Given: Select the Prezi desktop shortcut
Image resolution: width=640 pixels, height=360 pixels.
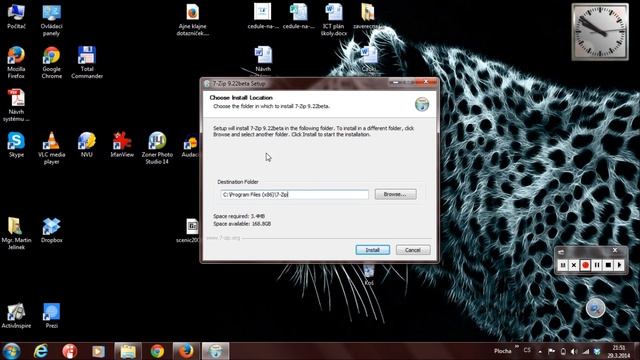Looking at the screenshot, I should point(51,316).
